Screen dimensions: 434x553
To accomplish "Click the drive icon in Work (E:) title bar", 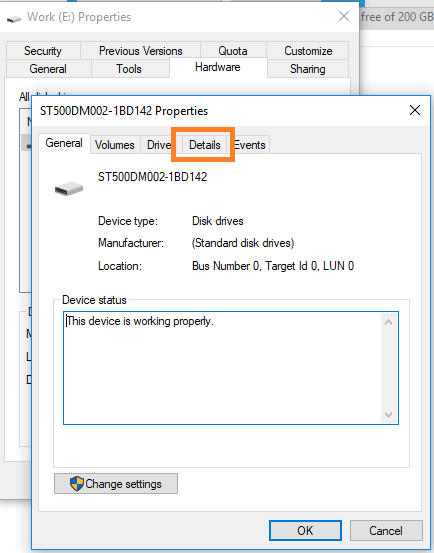I will click(x=14, y=18).
